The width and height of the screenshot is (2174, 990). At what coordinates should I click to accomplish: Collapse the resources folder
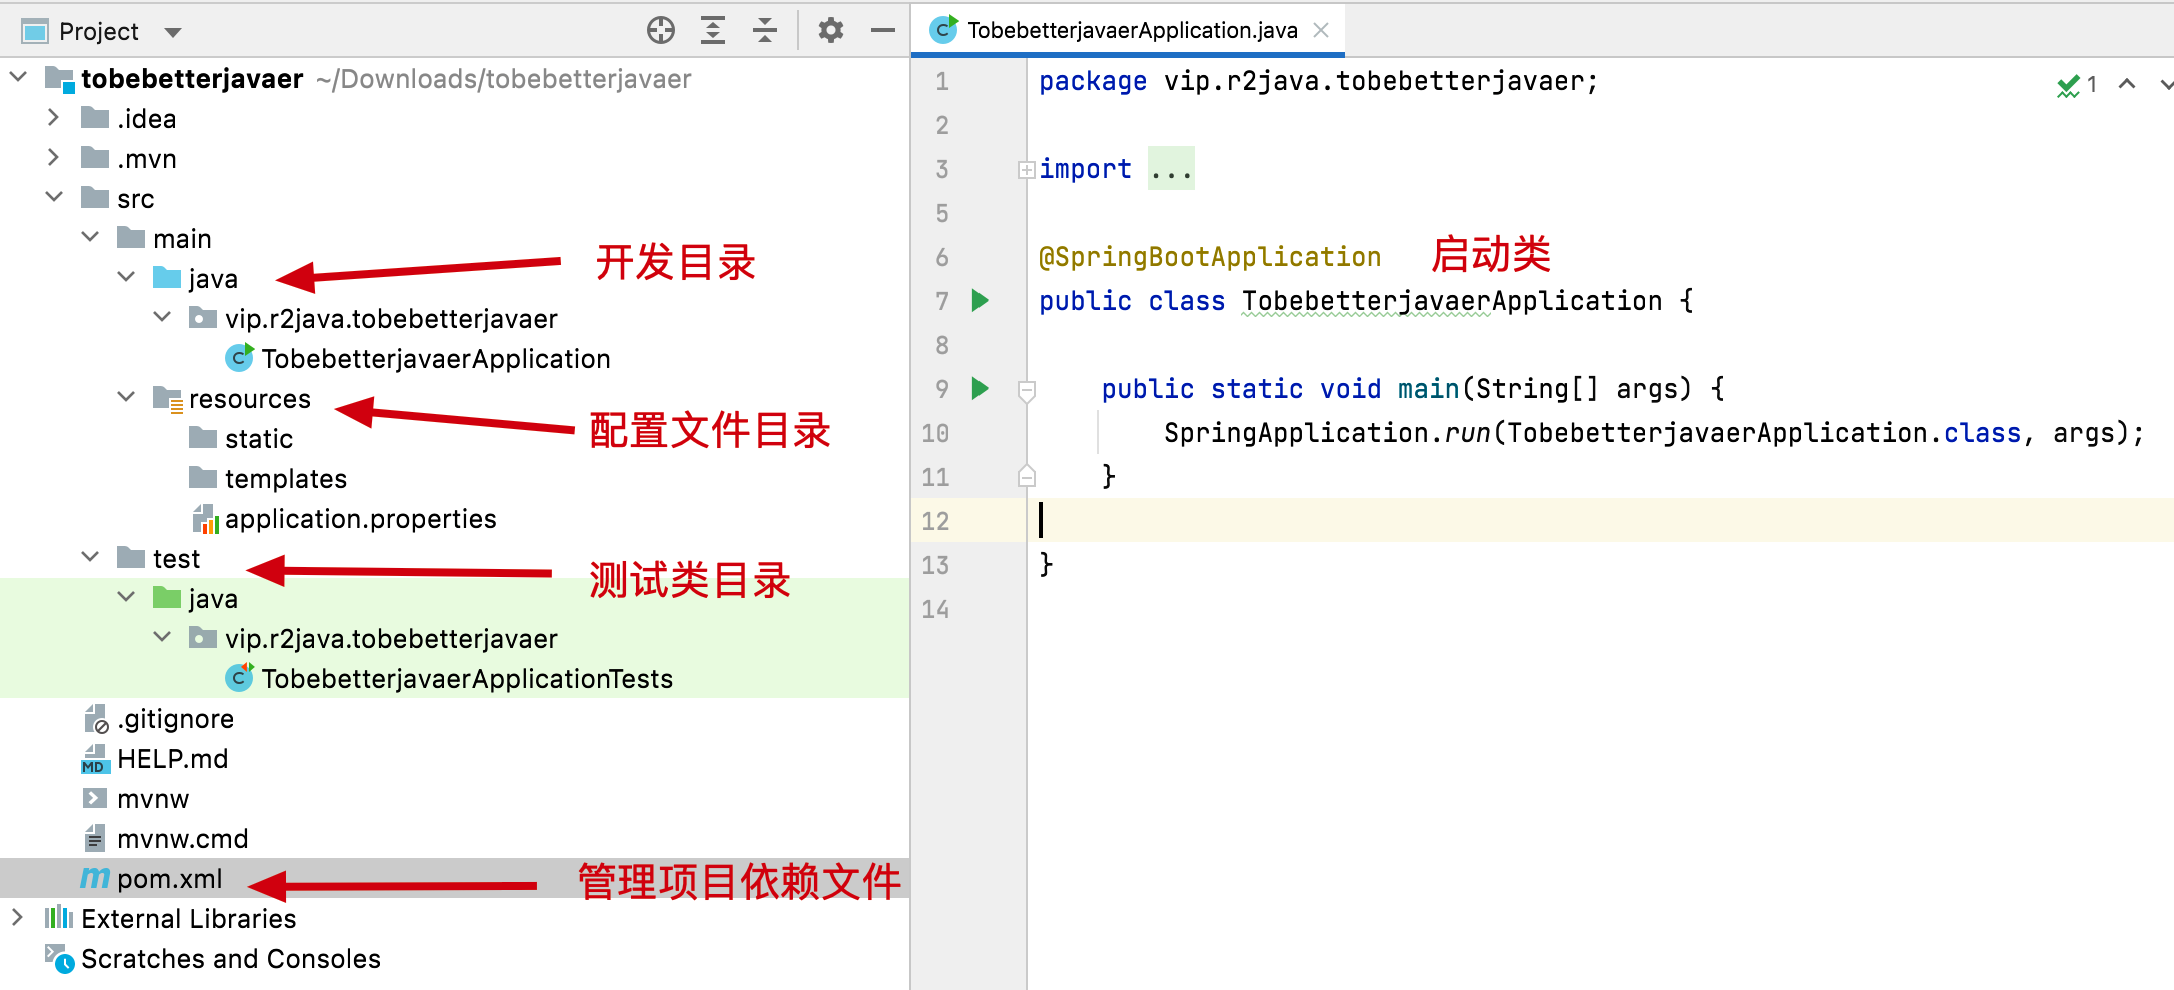click(x=126, y=398)
